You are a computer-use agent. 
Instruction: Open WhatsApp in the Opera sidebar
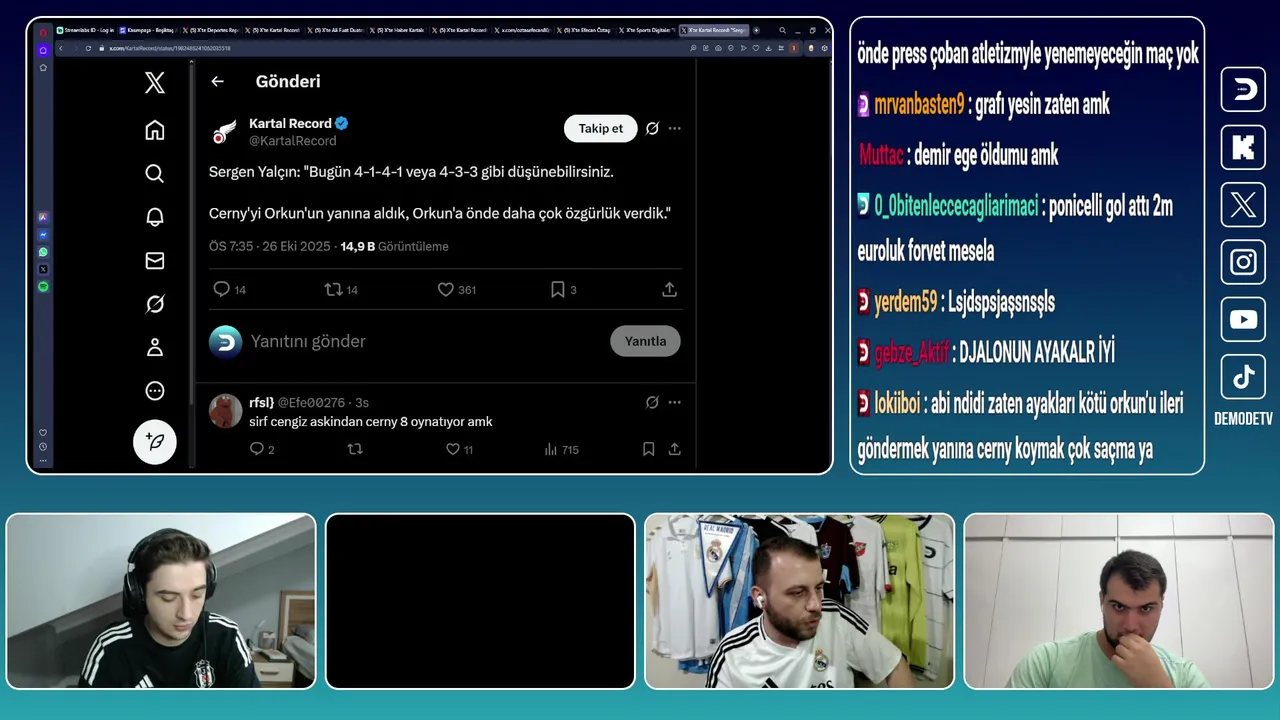click(x=43, y=252)
